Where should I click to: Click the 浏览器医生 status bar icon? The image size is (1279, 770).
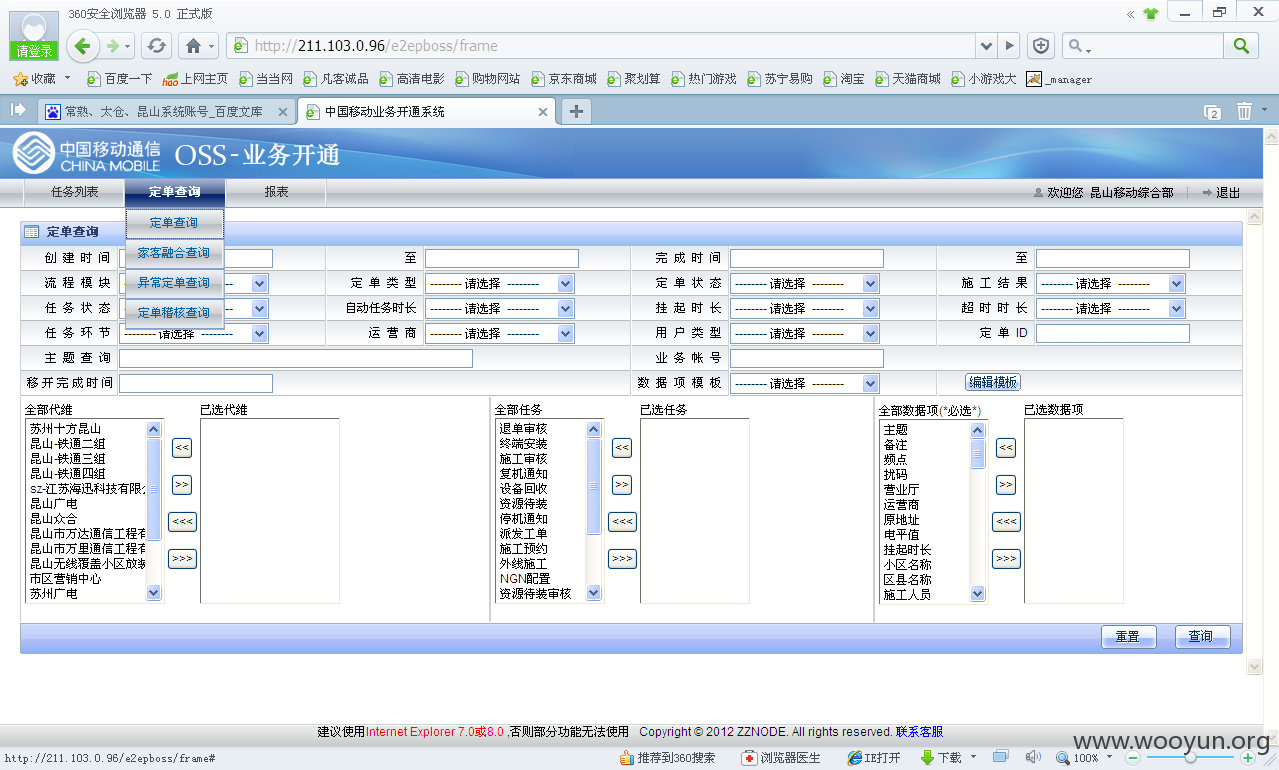(780, 758)
